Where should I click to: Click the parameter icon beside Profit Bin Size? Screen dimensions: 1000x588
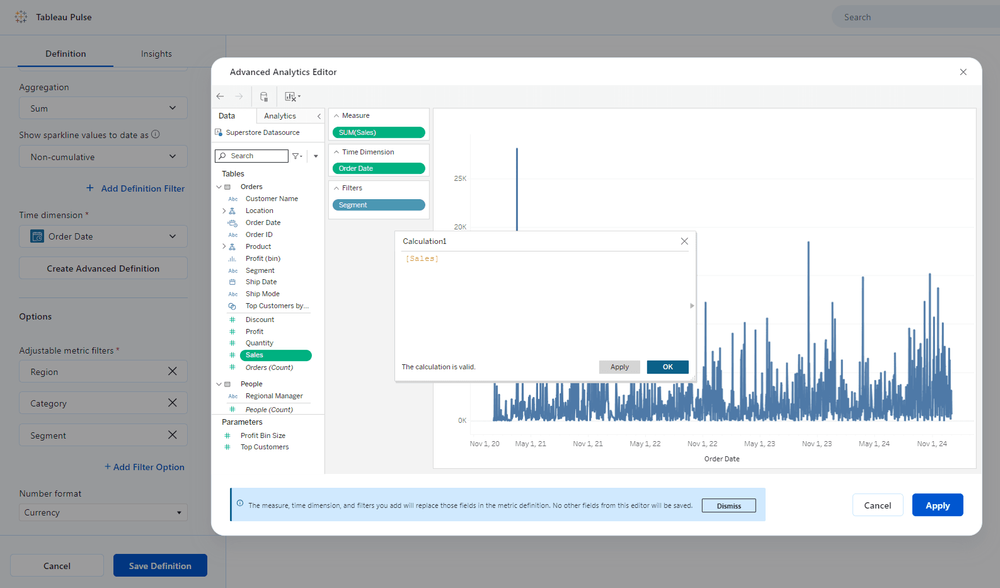pos(227,436)
